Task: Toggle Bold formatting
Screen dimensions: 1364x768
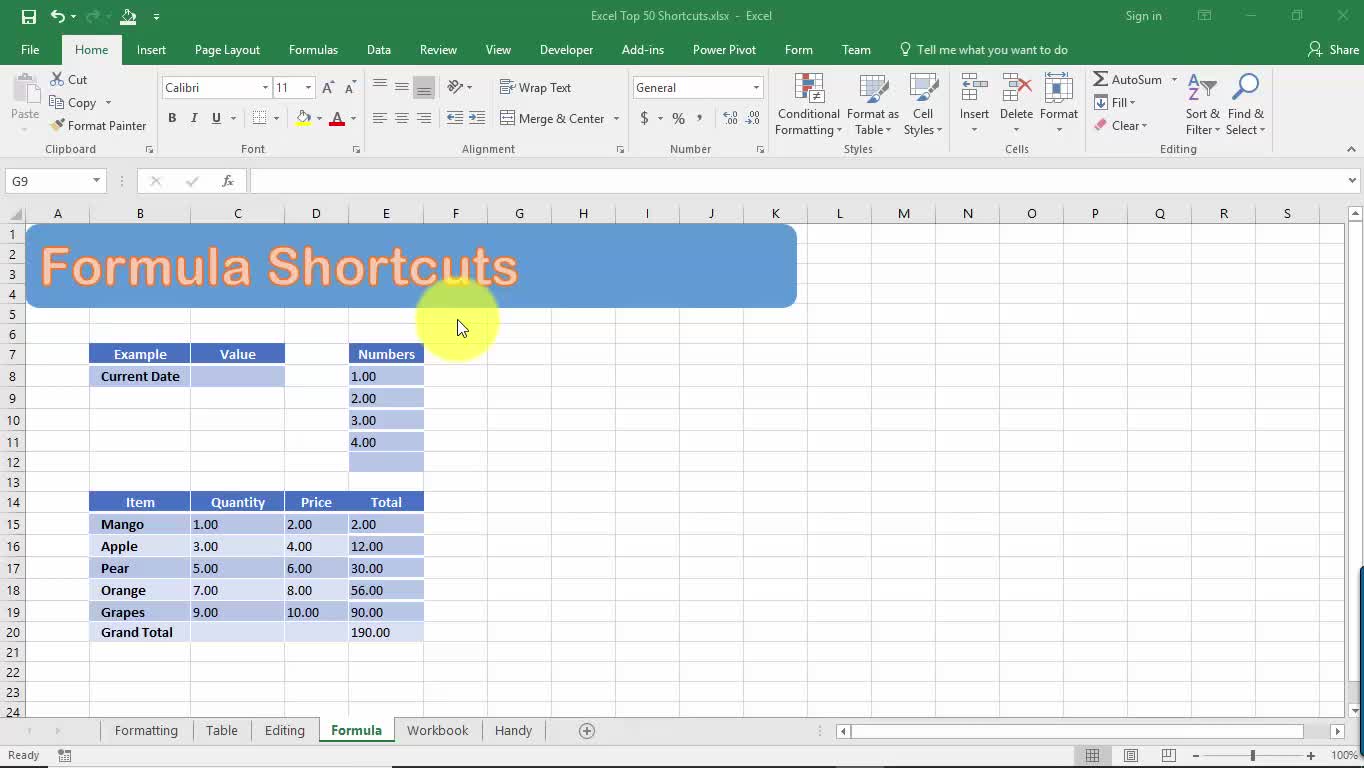Action: pos(172,118)
